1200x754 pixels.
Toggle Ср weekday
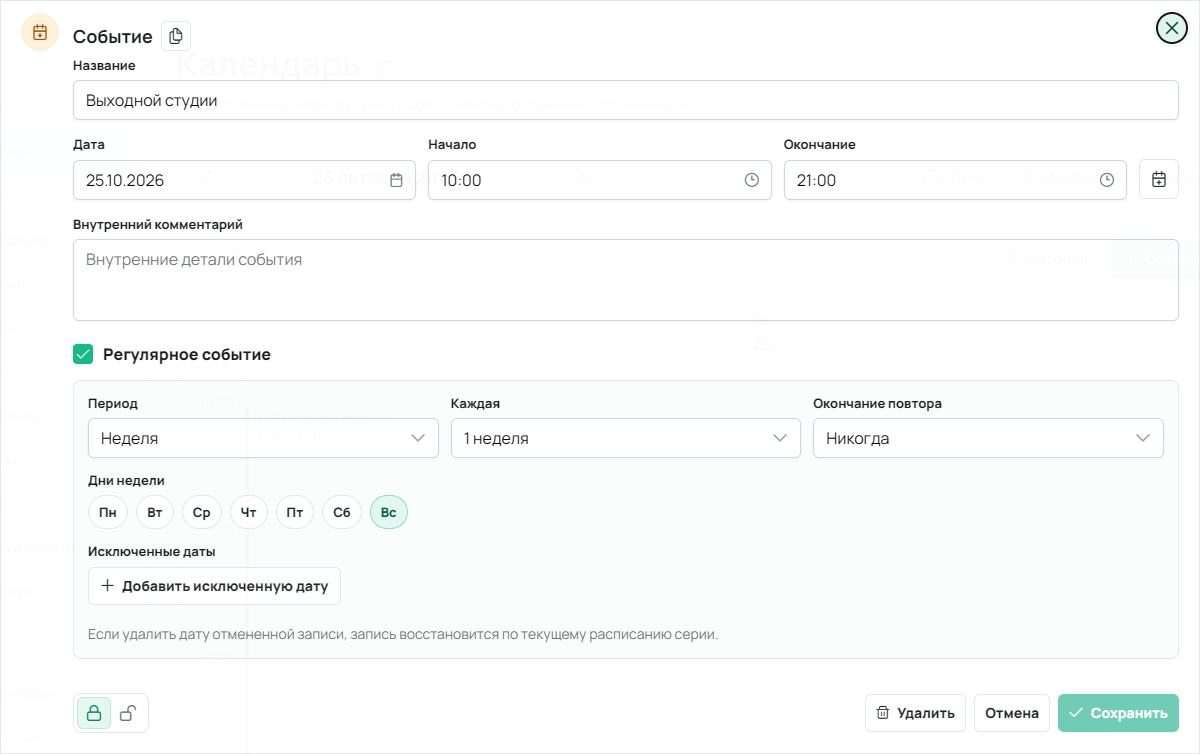202,513
